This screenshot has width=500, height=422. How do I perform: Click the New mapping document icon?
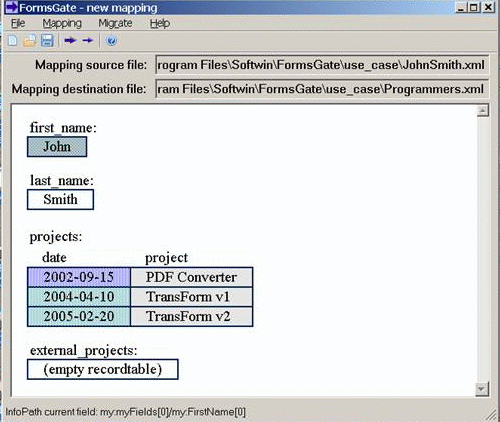(13, 41)
